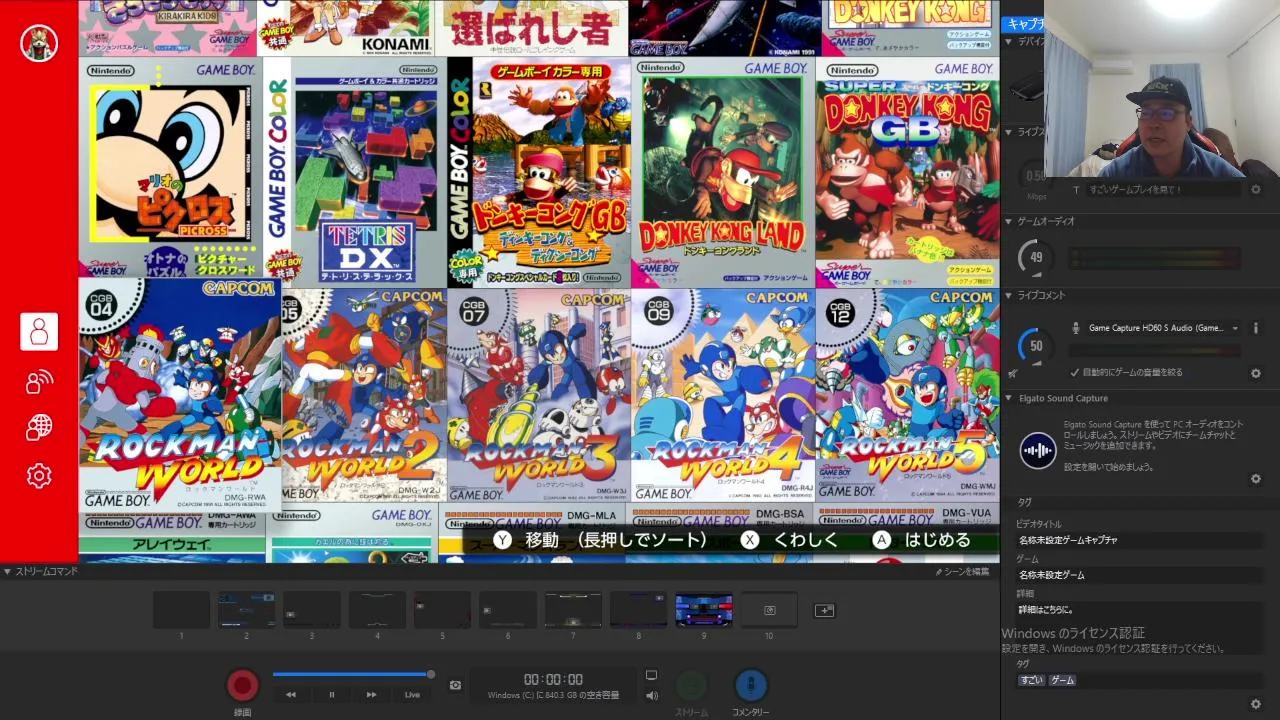Click the Y button move prompt

(600, 540)
